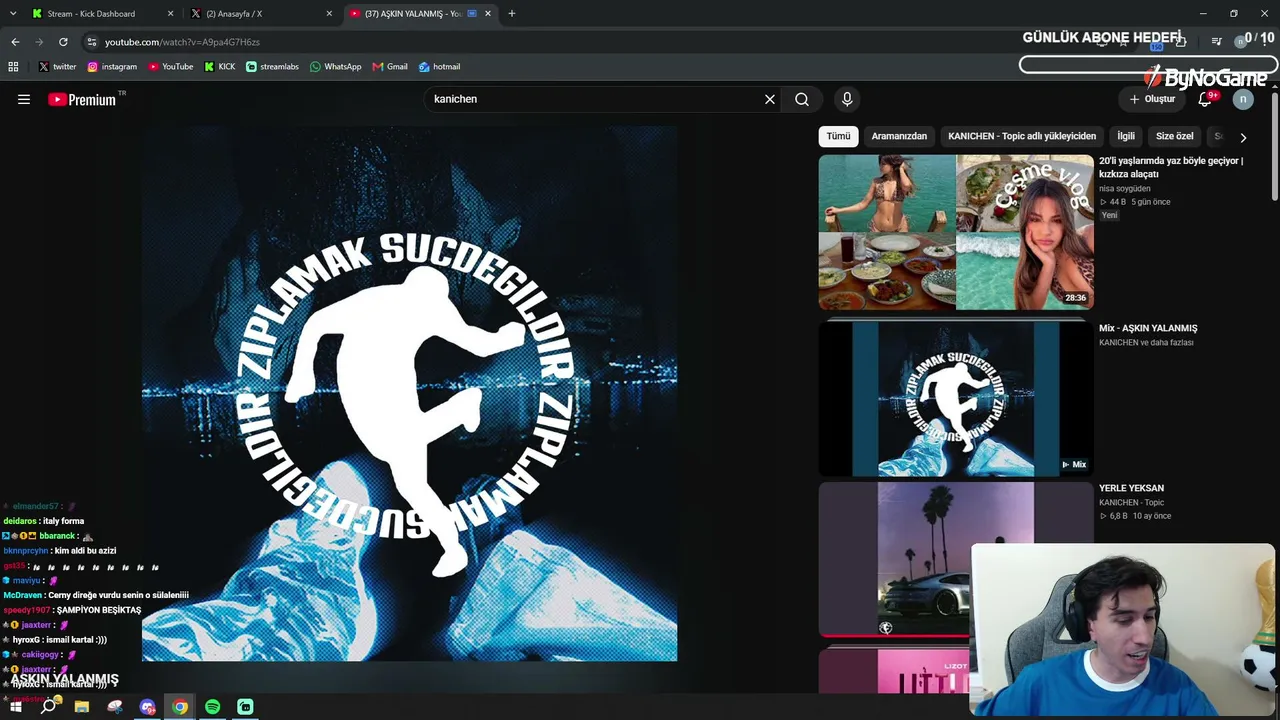Go to YouTube Premium home logo
Image resolution: width=1280 pixels, height=720 pixels.
coord(82,99)
